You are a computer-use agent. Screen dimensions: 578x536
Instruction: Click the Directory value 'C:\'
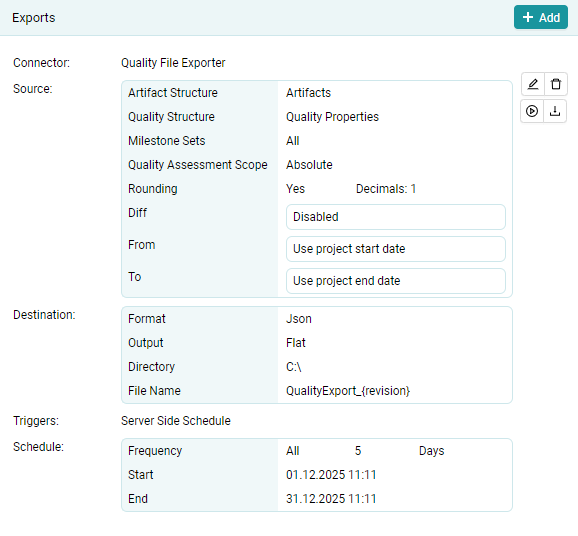(293, 367)
